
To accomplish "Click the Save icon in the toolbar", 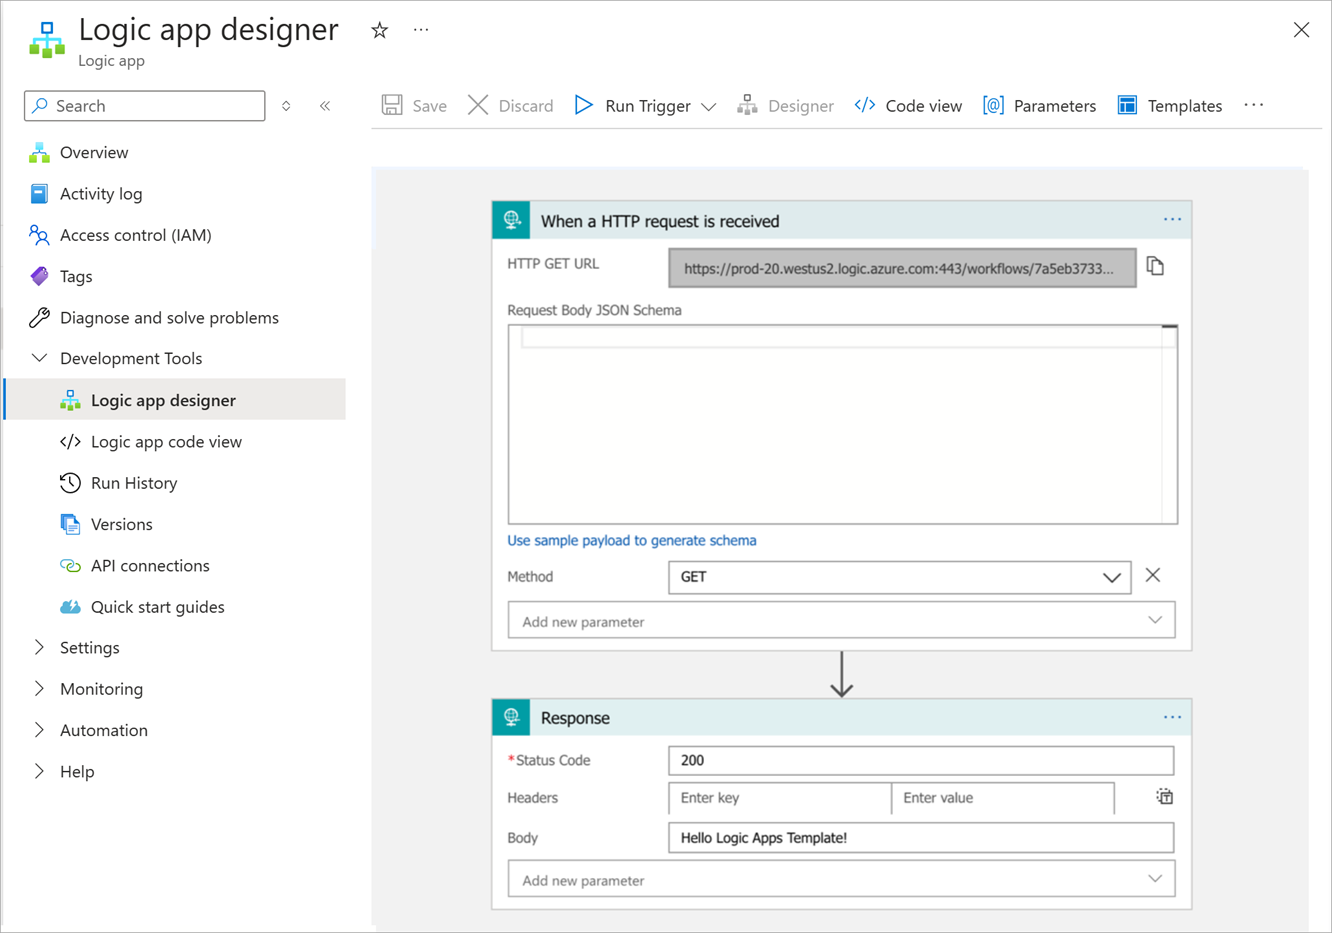I will pyautogui.click(x=392, y=105).
